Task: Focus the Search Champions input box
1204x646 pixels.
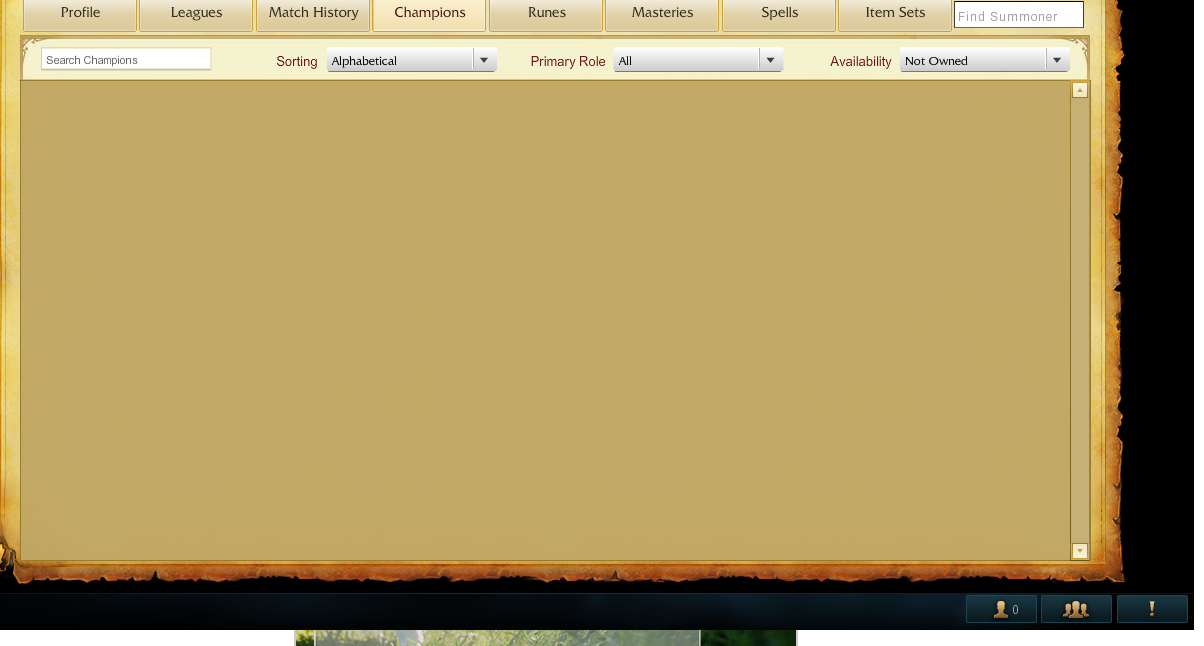Action: click(x=126, y=60)
